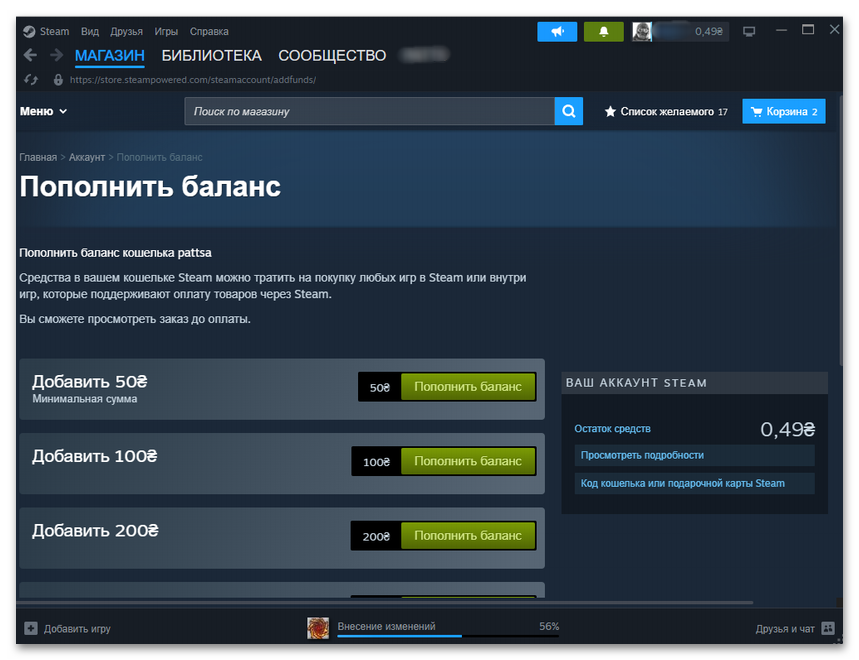Click the 56% progress value
The image size is (859, 660).
click(549, 626)
